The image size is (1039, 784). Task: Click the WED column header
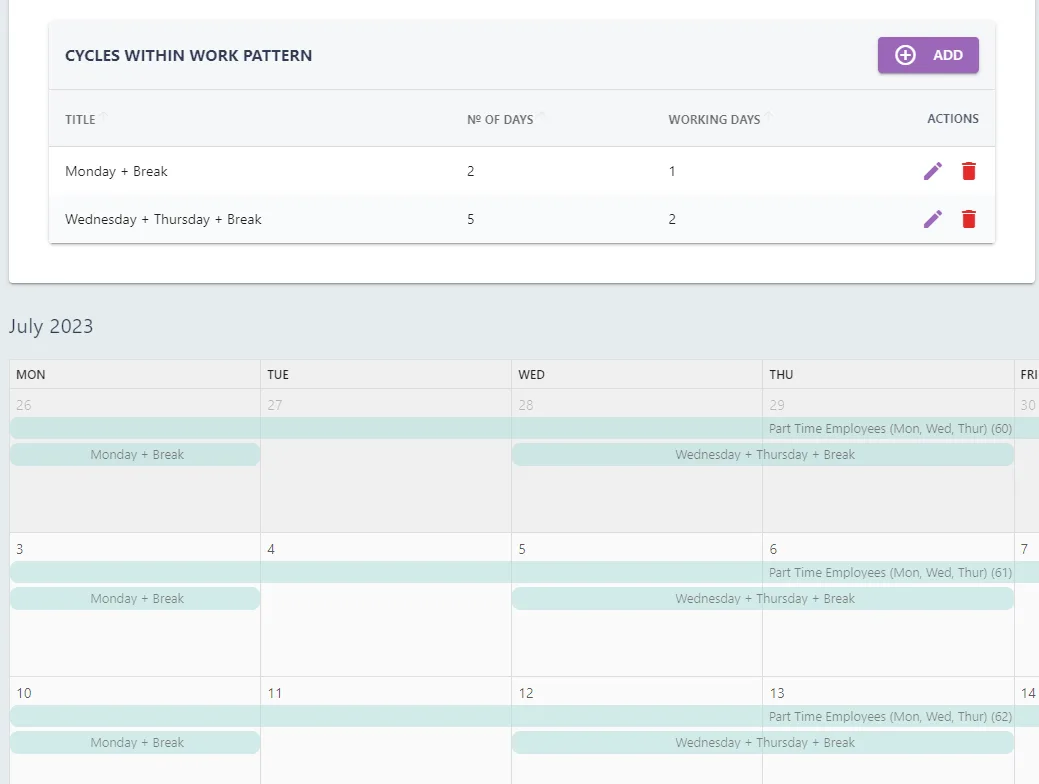coord(637,374)
